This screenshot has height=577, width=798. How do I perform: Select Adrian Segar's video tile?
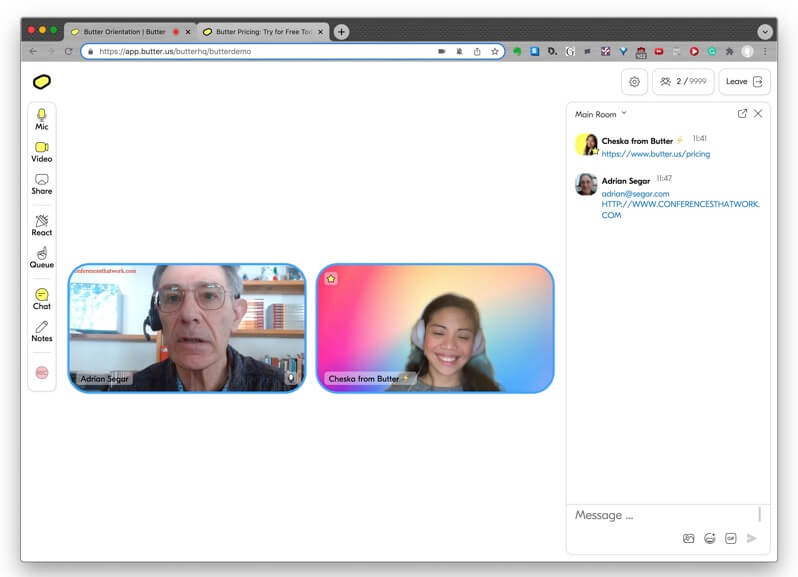click(187, 328)
